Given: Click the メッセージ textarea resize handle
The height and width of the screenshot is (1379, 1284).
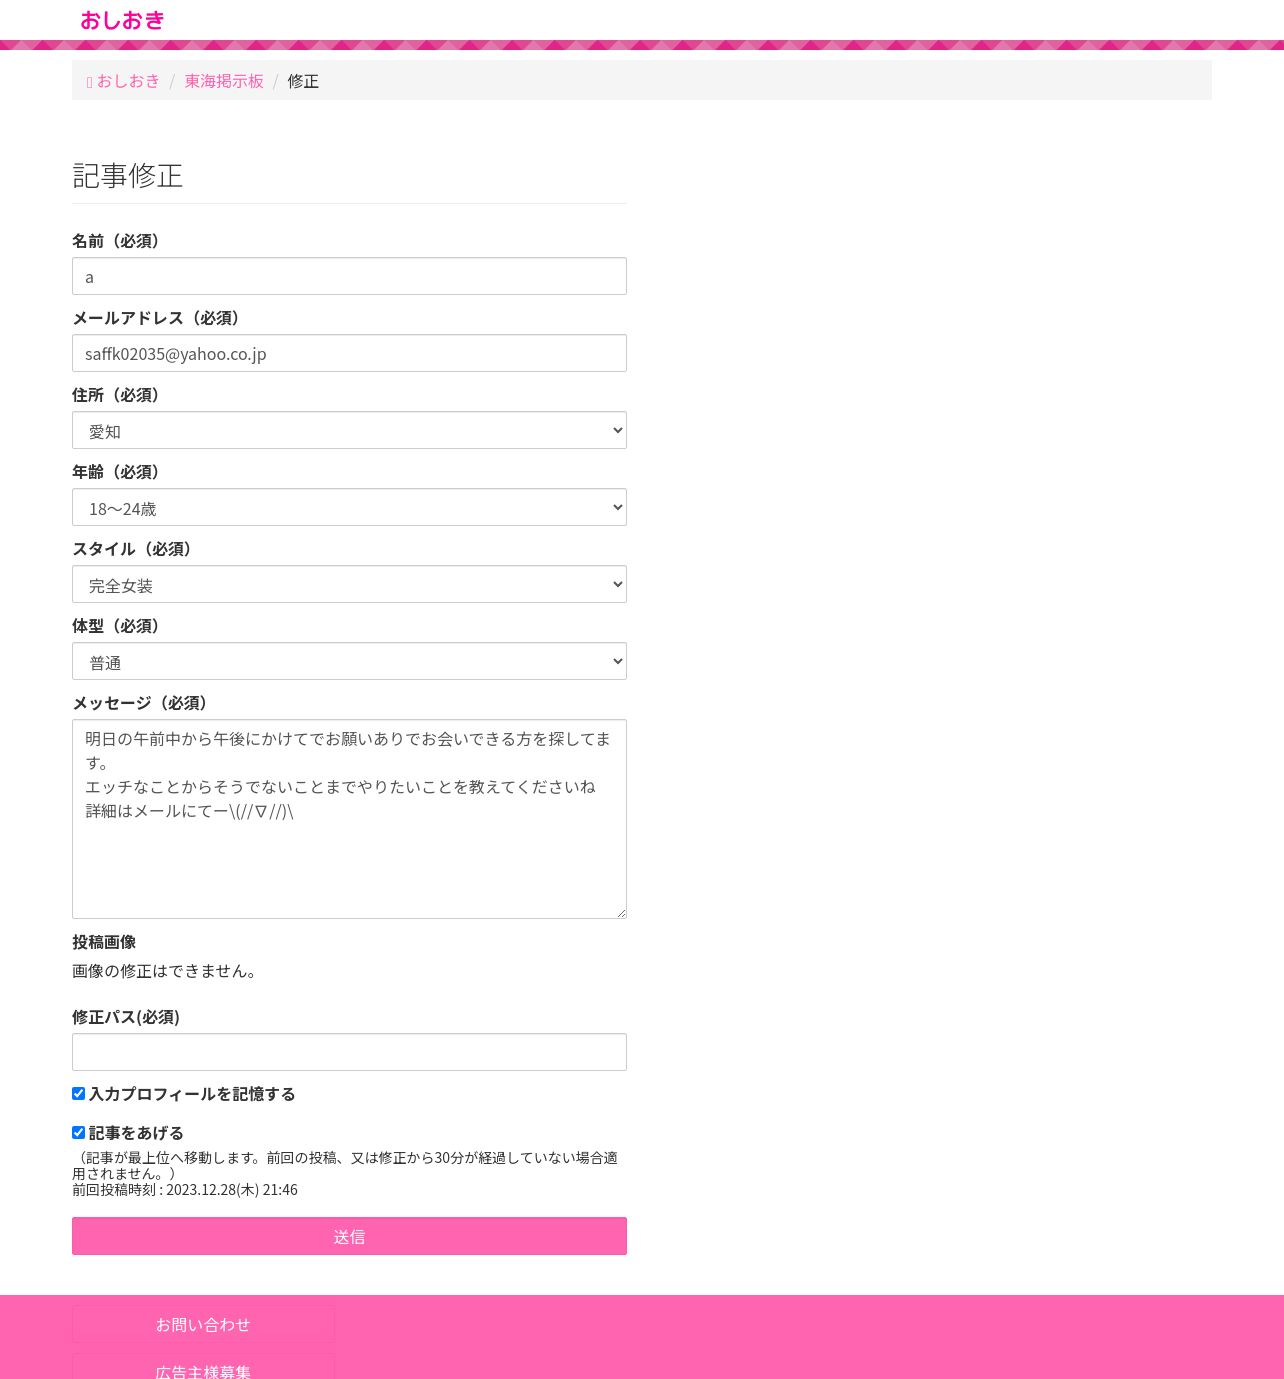Looking at the screenshot, I should (x=620, y=912).
